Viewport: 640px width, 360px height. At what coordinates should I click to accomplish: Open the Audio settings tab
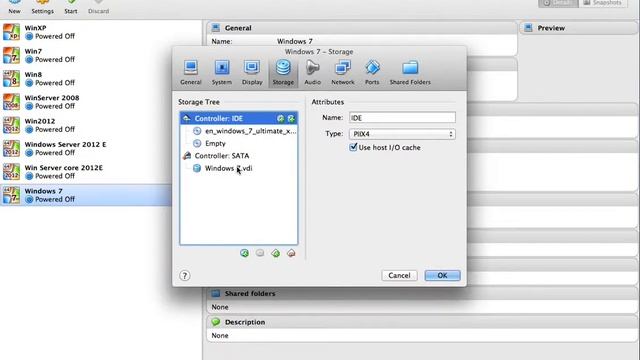312,73
